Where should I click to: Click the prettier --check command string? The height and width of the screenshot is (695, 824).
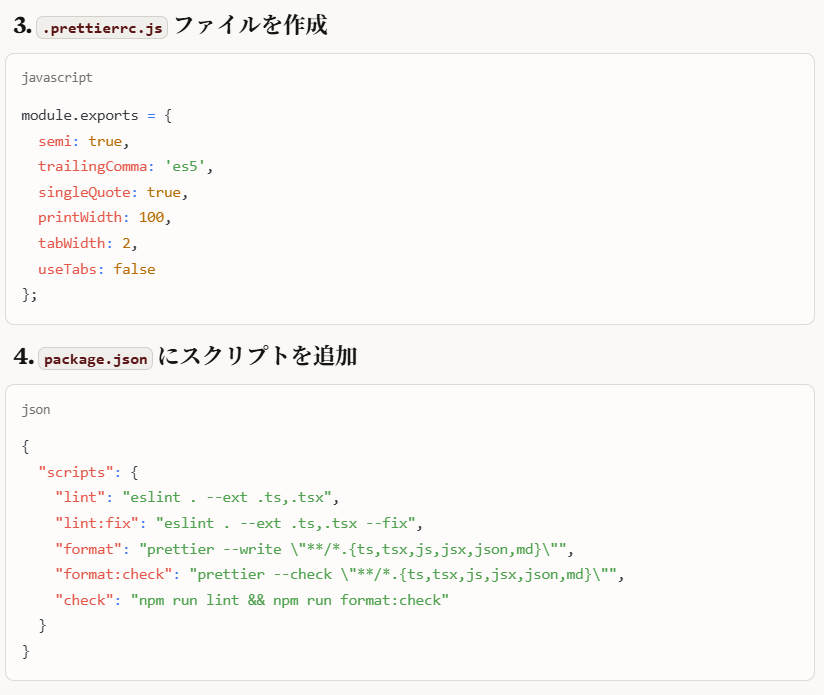(406, 574)
